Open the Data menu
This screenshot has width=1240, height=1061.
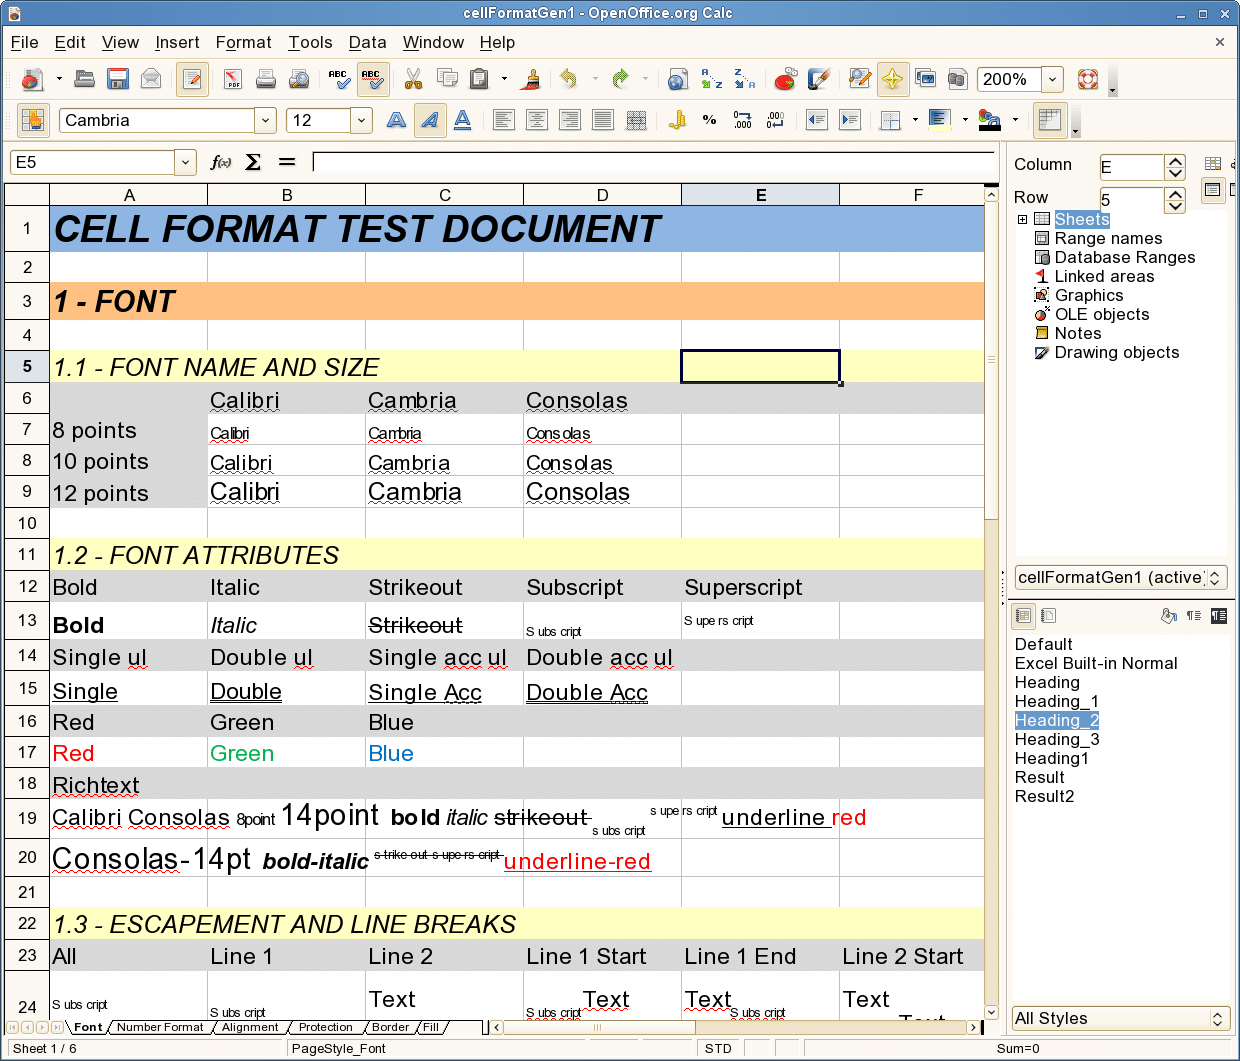click(x=367, y=42)
